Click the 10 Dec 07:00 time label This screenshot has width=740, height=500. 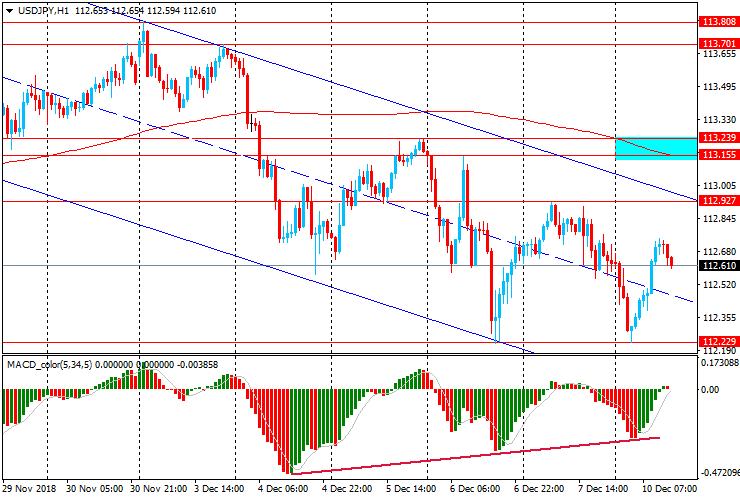668,488
